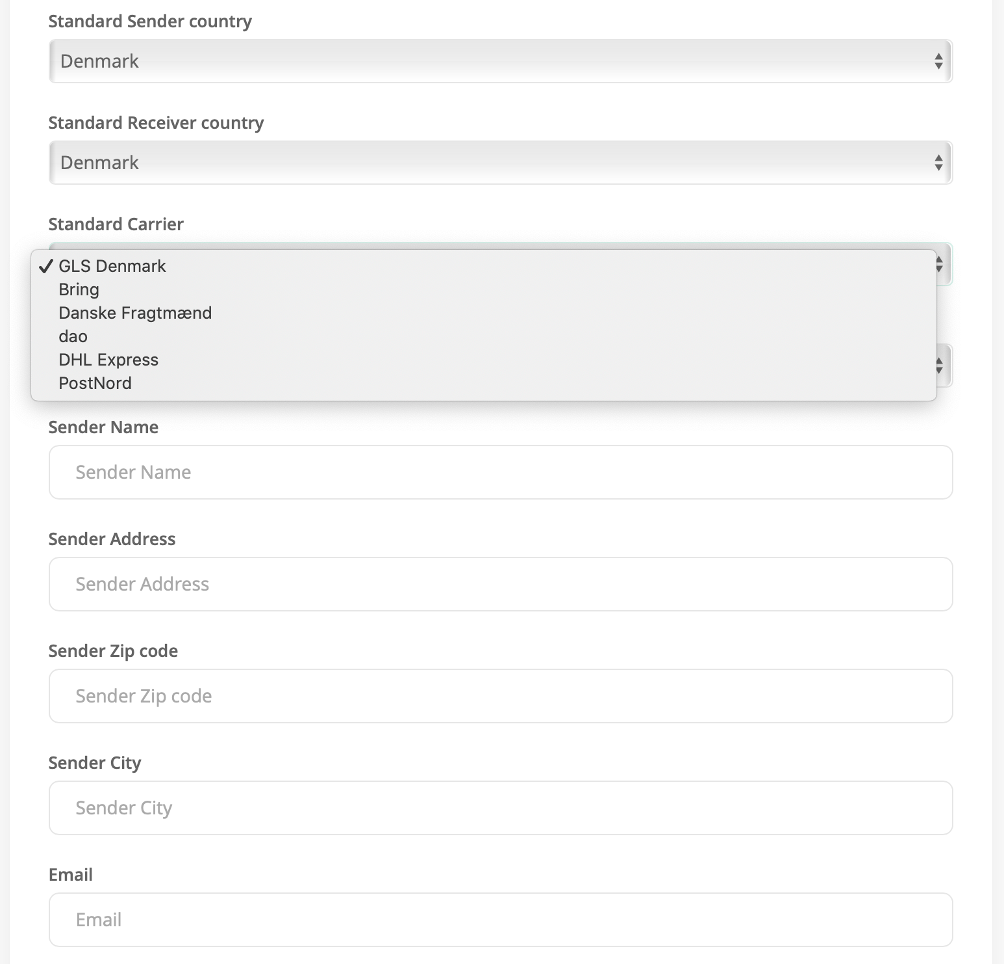This screenshot has width=1004, height=964.
Task: Click into the Sender Address field
Action: [500, 584]
